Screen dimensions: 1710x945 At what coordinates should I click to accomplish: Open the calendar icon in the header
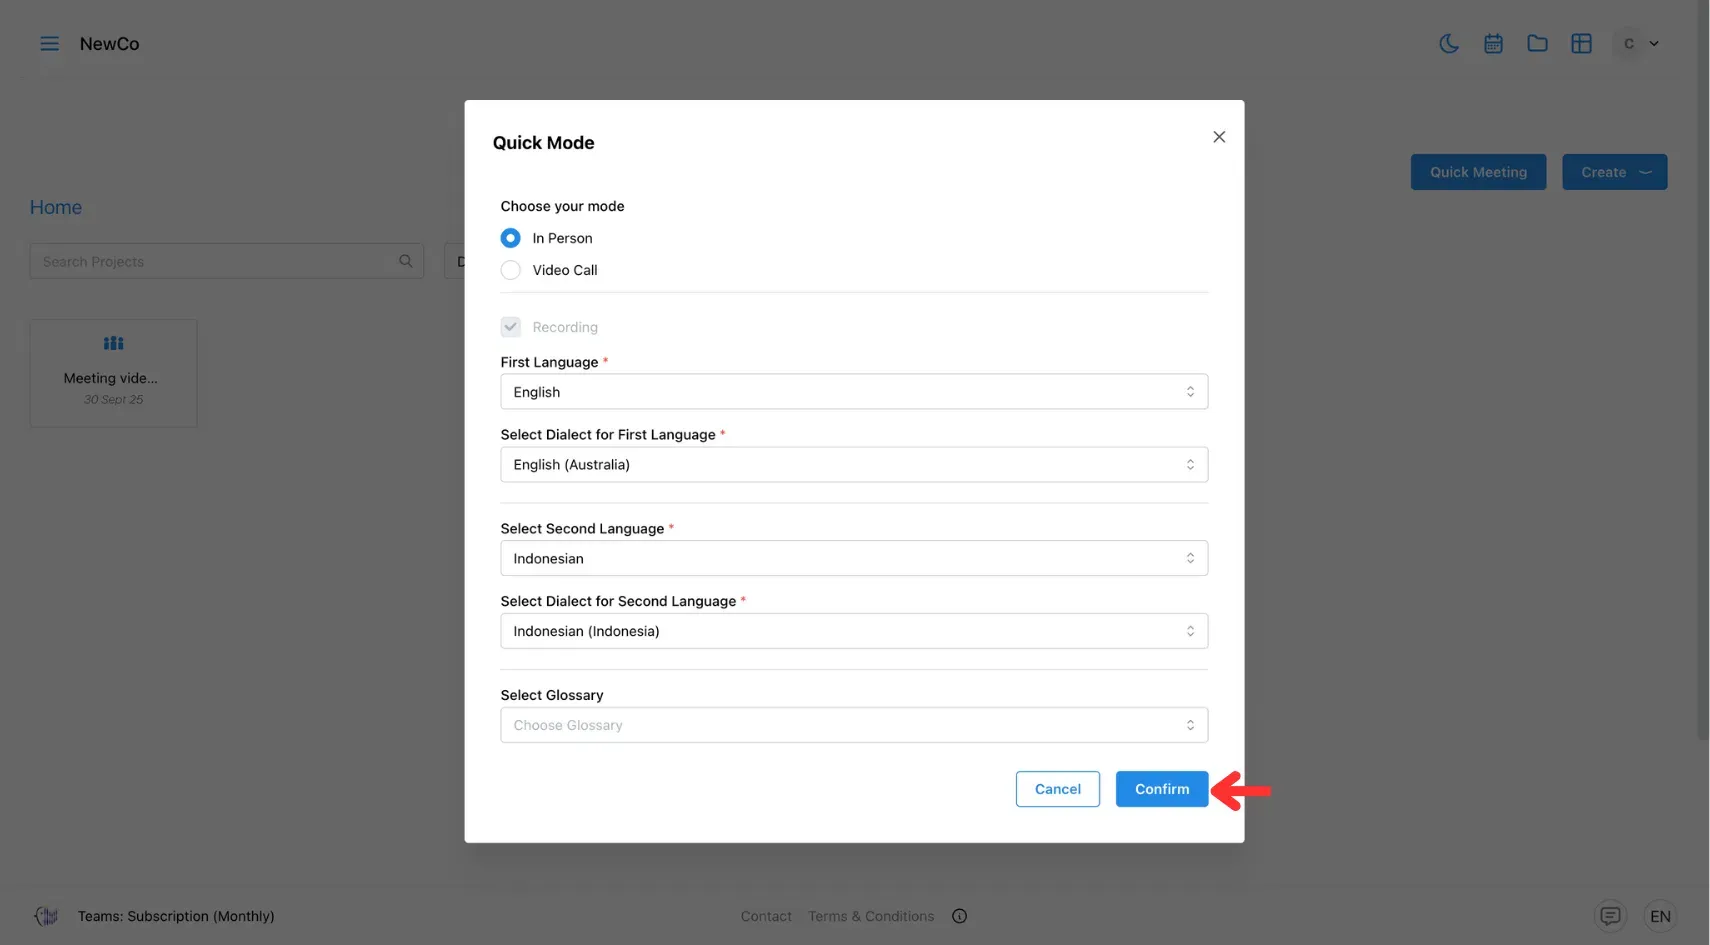1493,43
